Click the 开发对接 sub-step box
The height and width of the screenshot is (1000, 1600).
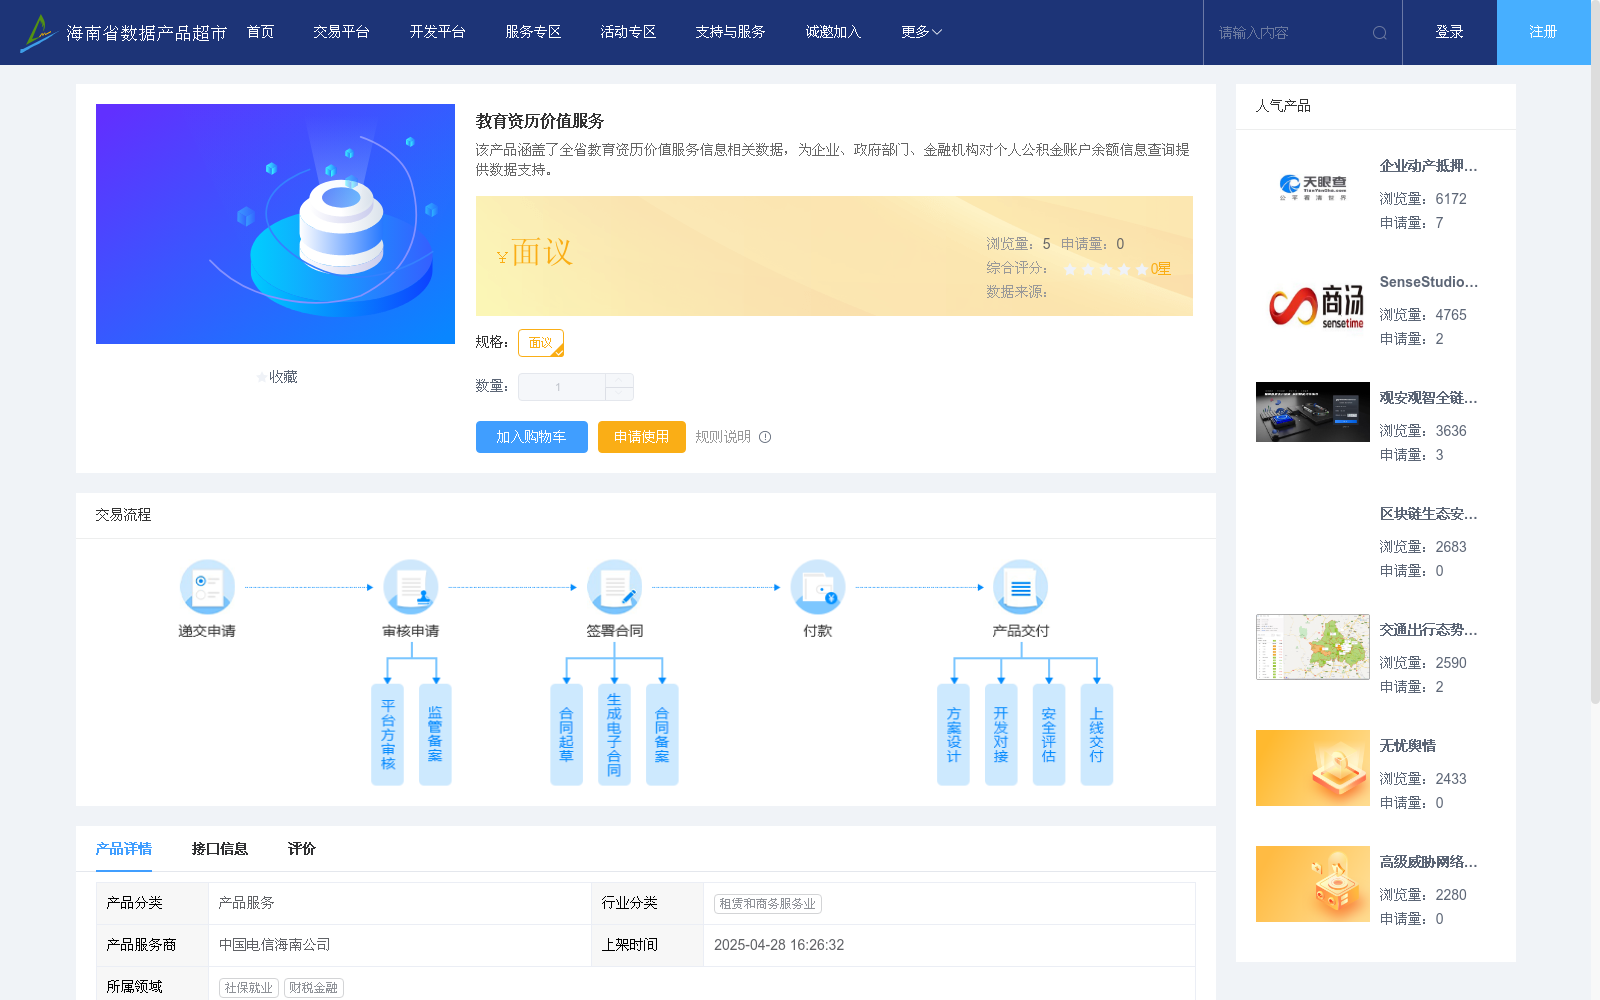tap(1001, 735)
